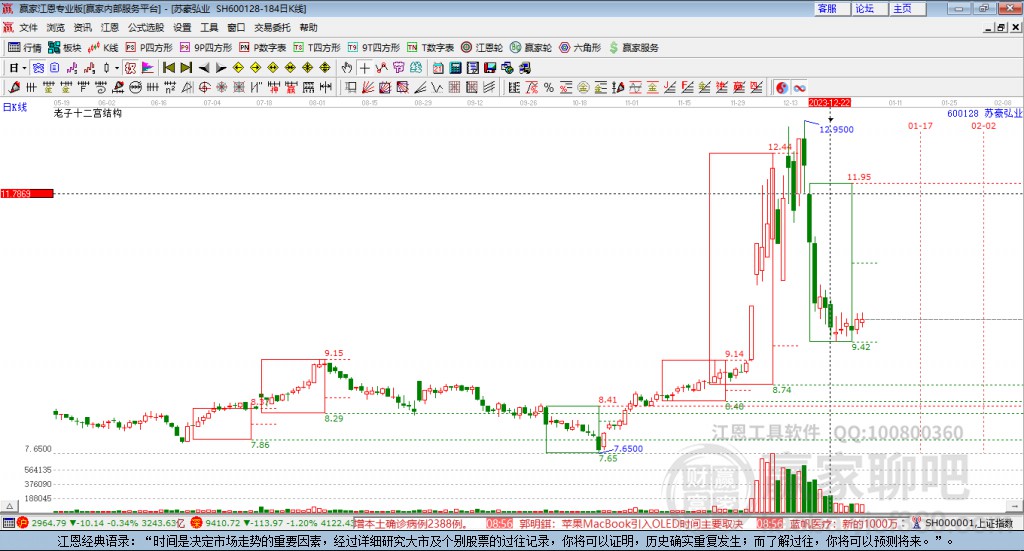Click the percent % drawing tool
Image resolution: width=1024 pixels, height=551 pixels.
point(549,87)
